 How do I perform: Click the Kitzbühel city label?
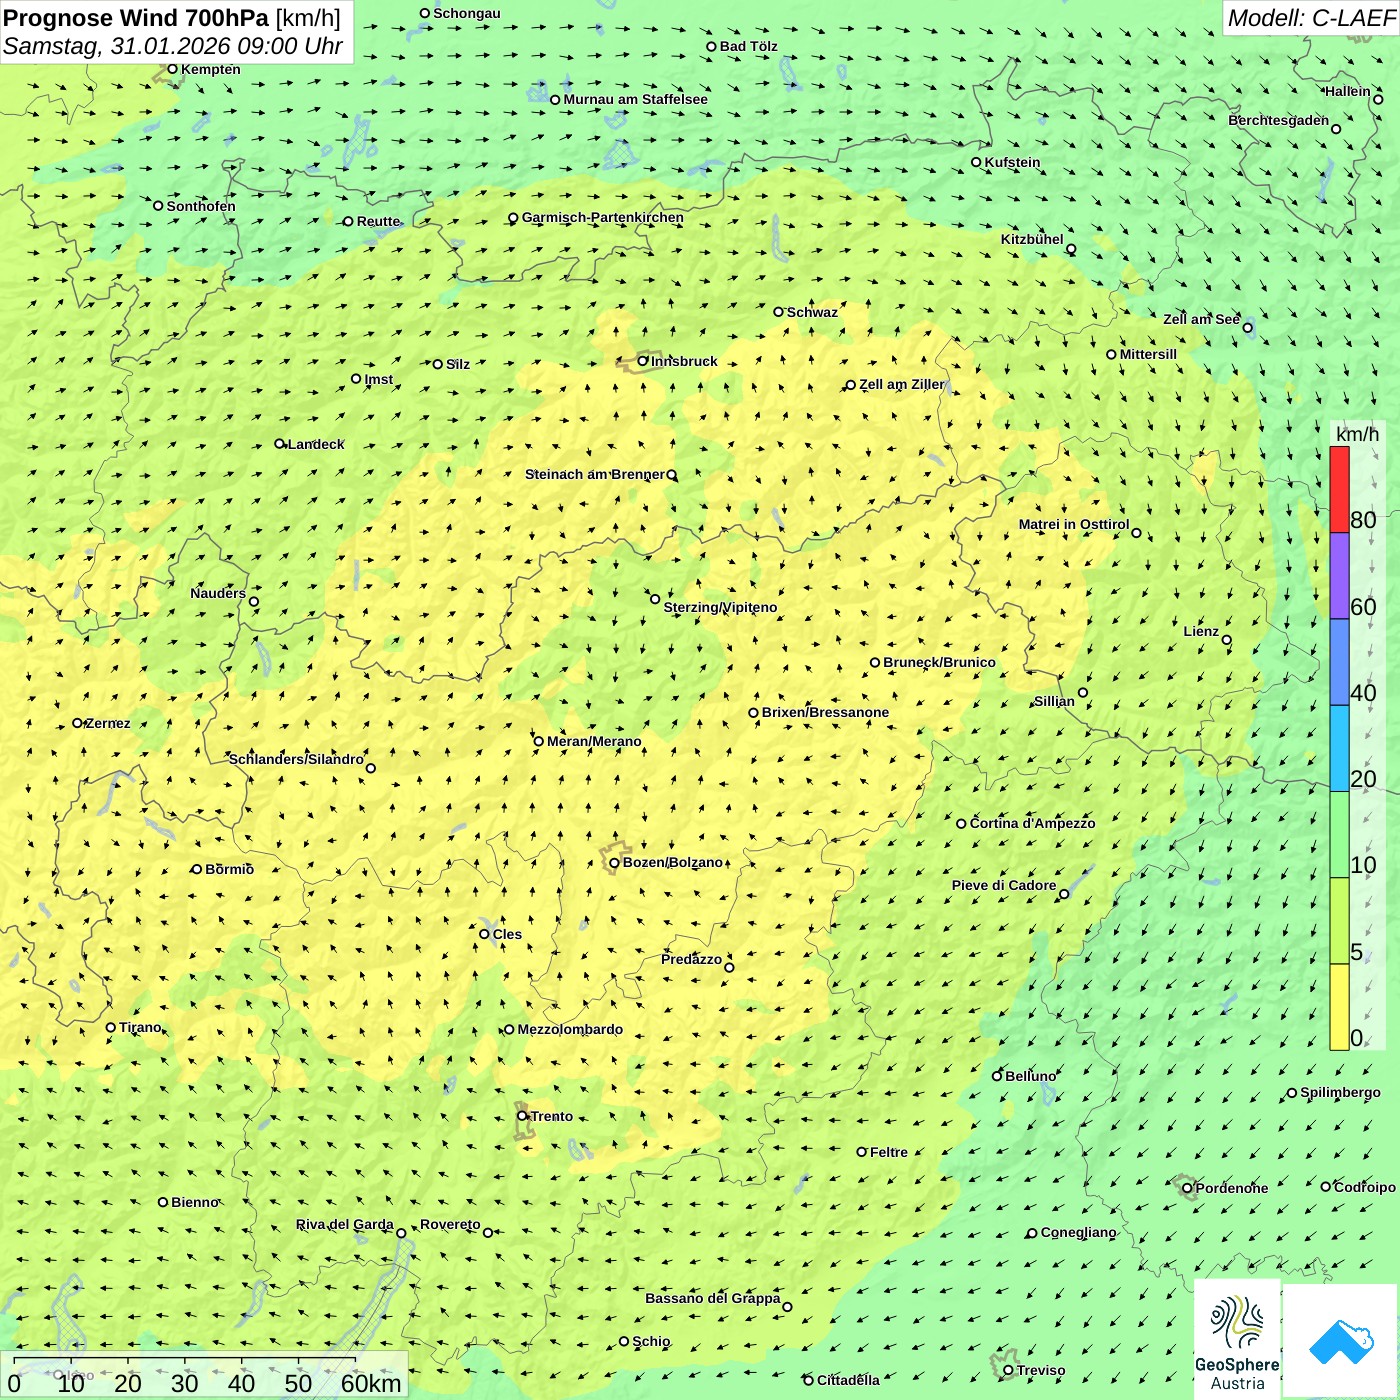1032,239
